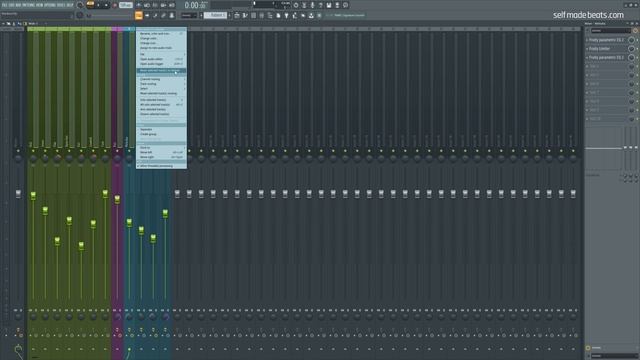Click the Master track pan knob
Screen dimensions: 640x360
tap(18, 159)
